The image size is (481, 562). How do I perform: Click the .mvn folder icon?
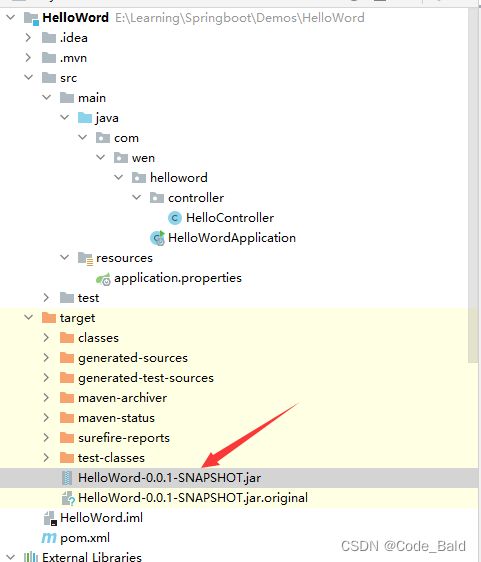[49, 57]
